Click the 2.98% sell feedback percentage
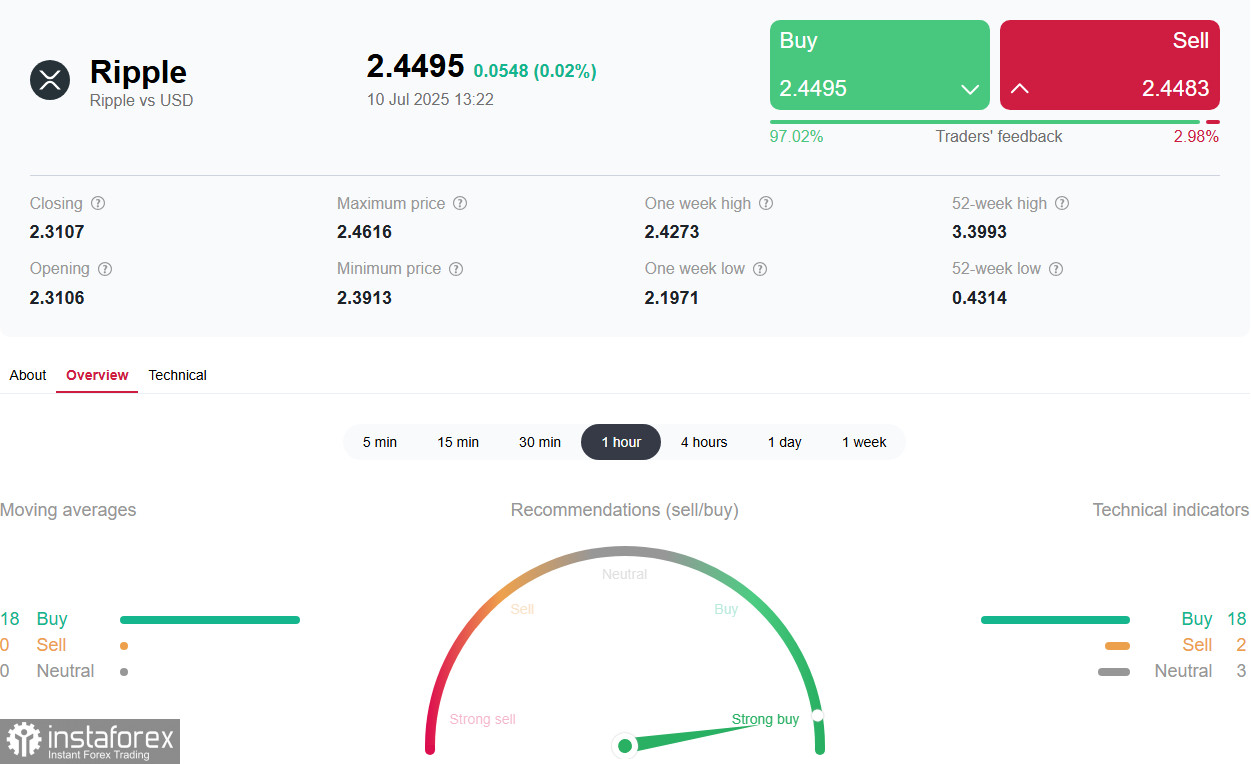Screen dimensions: 1251x764 point(1196,137)
